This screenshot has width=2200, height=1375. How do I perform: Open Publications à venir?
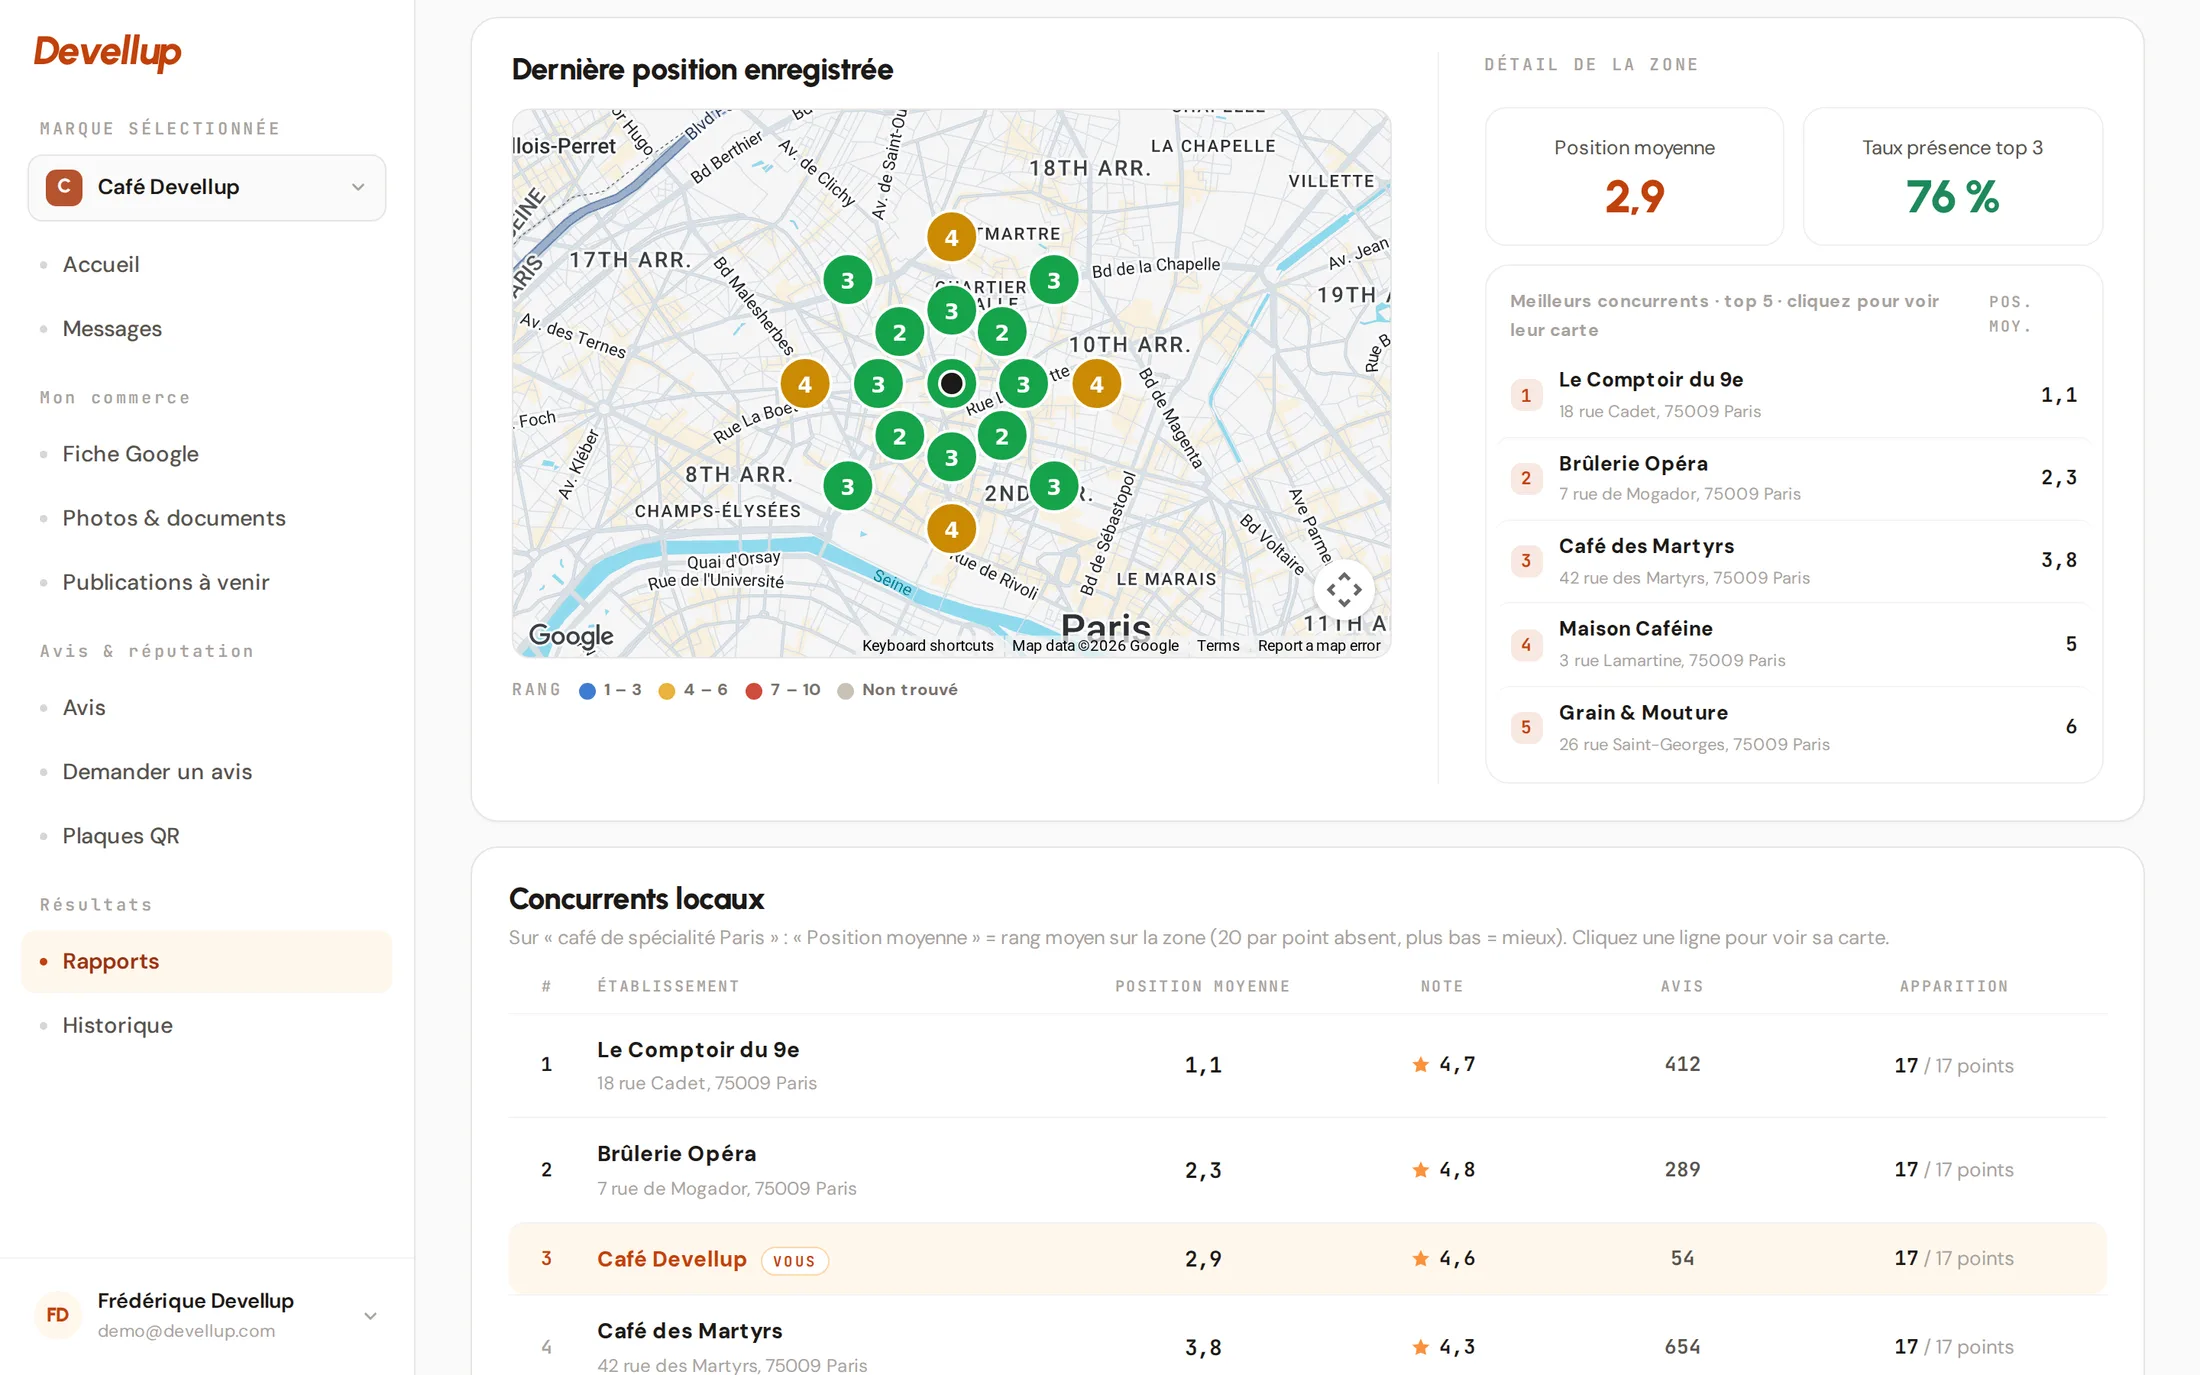point(165,582)
